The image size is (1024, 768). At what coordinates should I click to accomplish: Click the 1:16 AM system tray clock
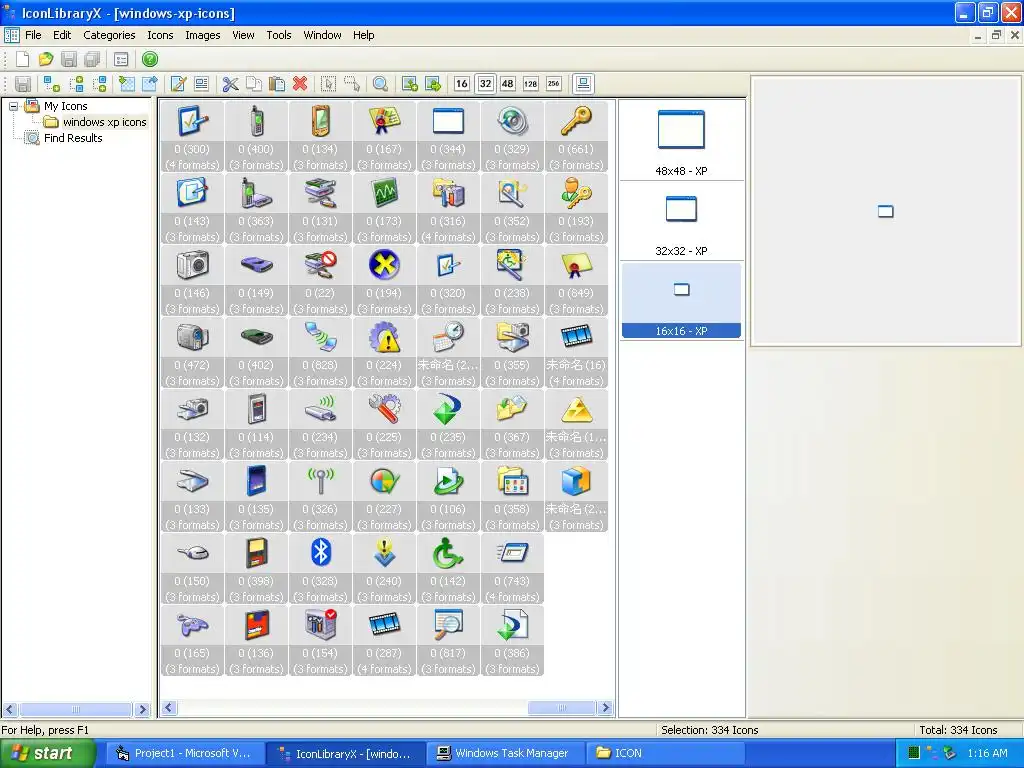coord(987,753)
